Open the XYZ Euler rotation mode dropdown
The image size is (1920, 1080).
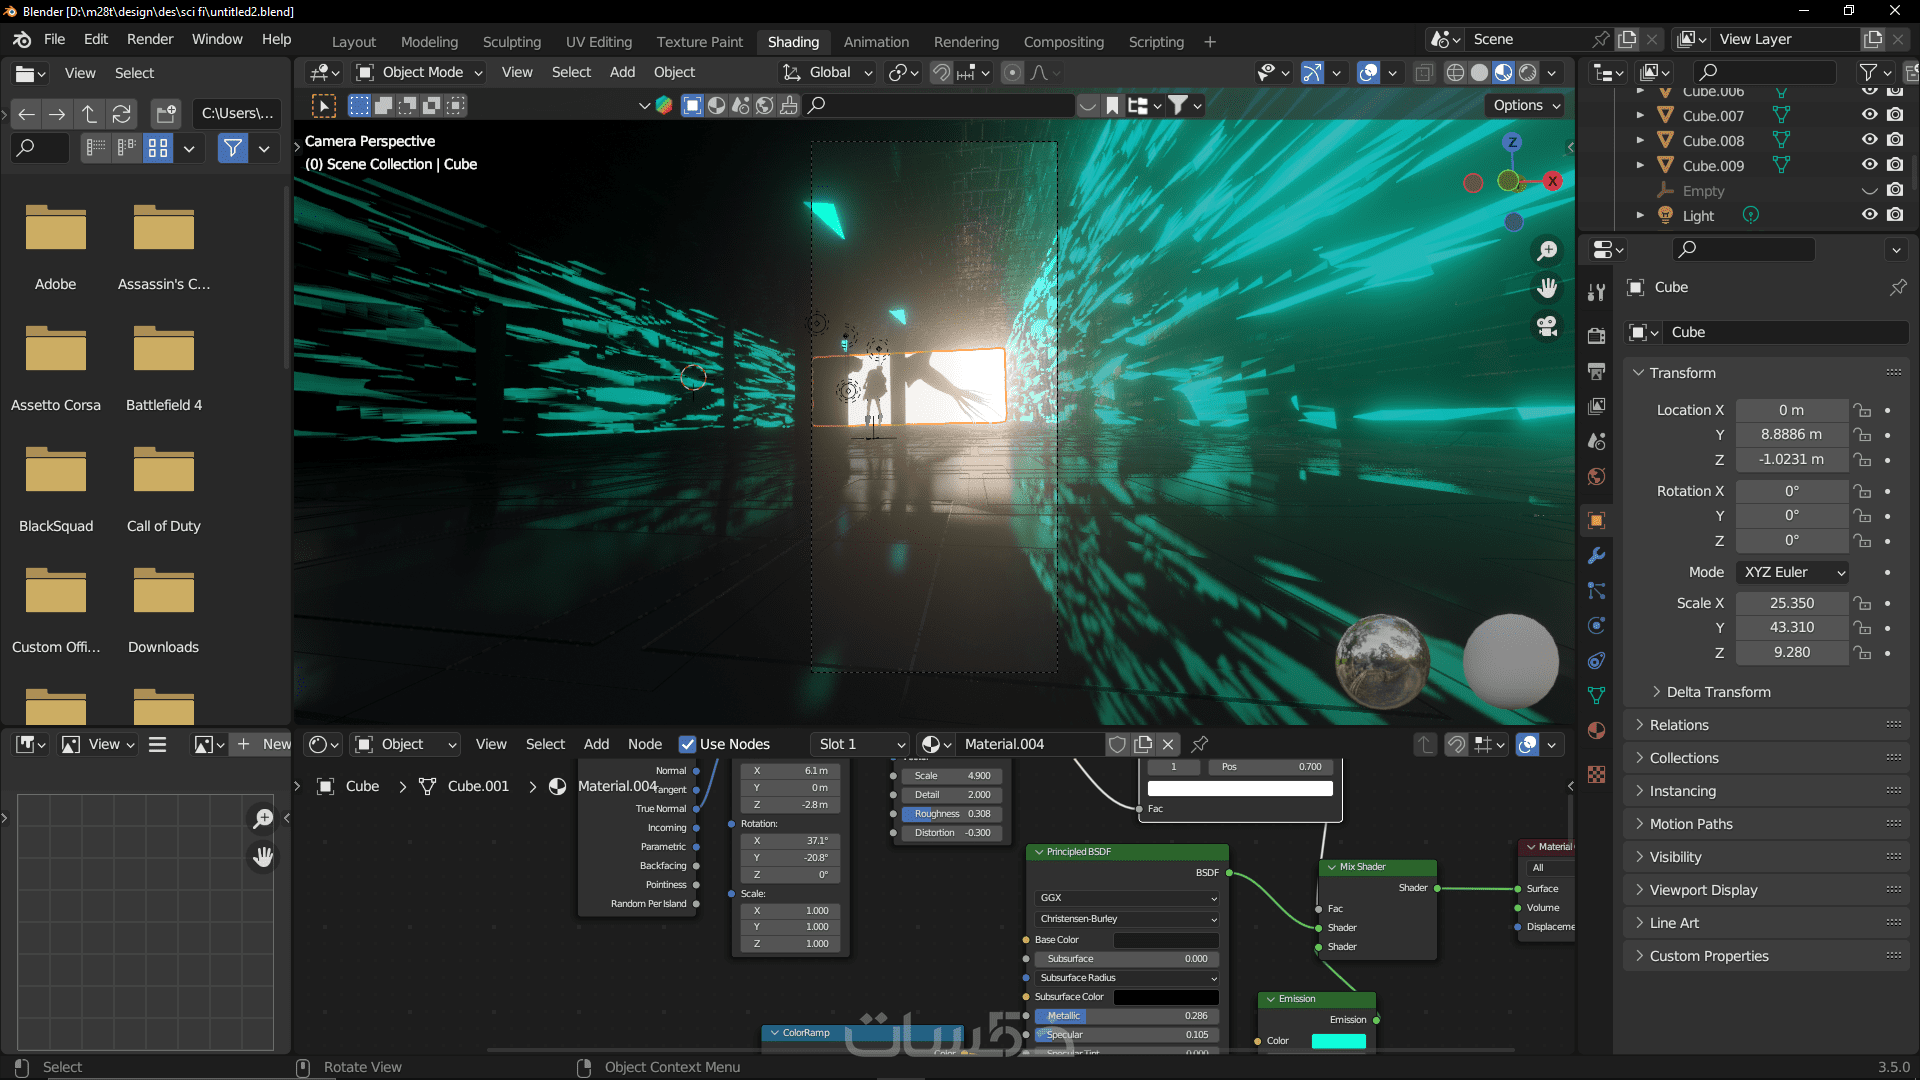[1793, 572]
